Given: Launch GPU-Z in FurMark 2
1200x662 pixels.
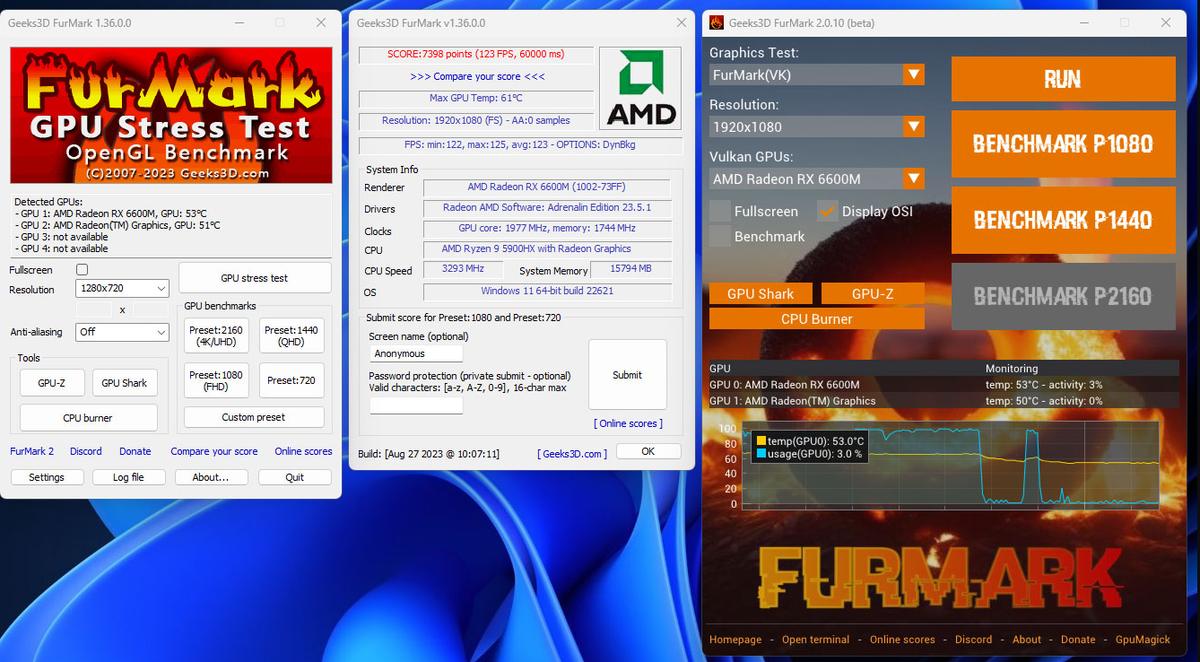Looking at the screenshot, I should click(x=873, y=293).
